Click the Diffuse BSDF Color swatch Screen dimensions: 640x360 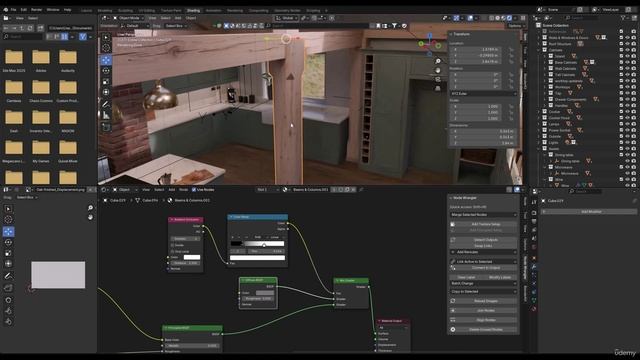click(264, 293)
